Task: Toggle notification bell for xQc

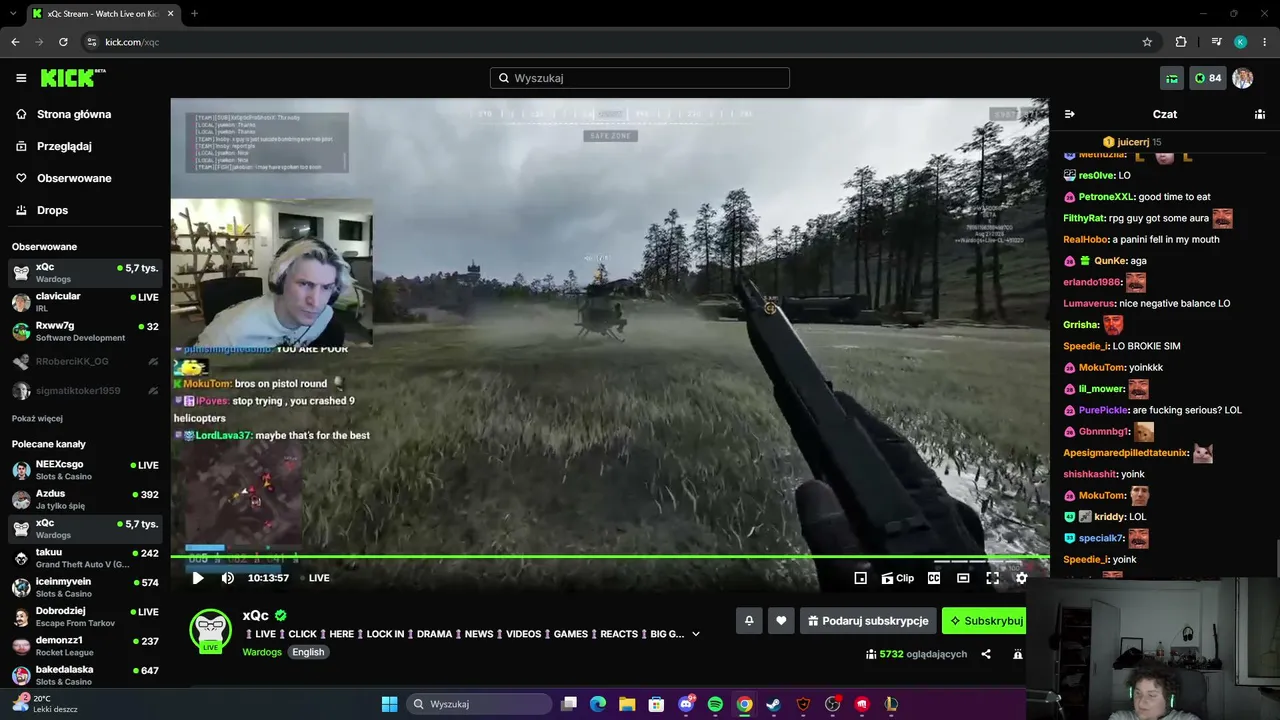Action: (x=749, y=621)
